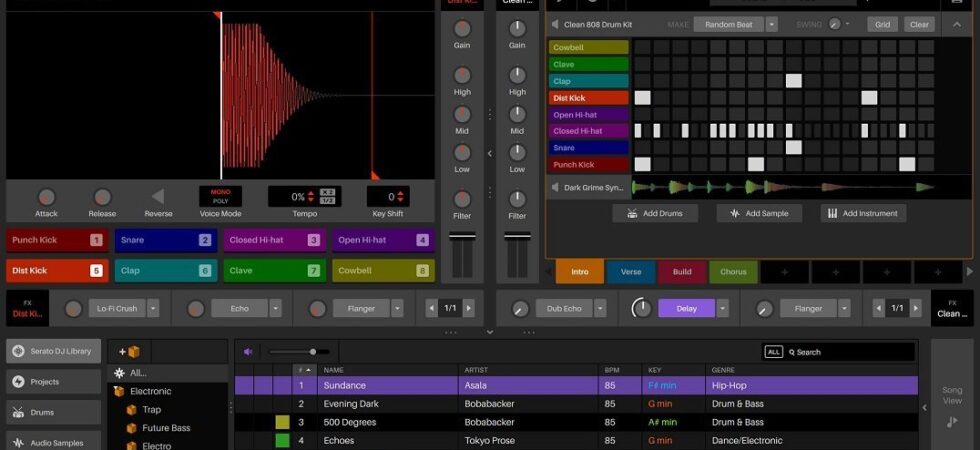Switch to the Verse scene tab
The image size is (980, 450).
pos(631,272)
